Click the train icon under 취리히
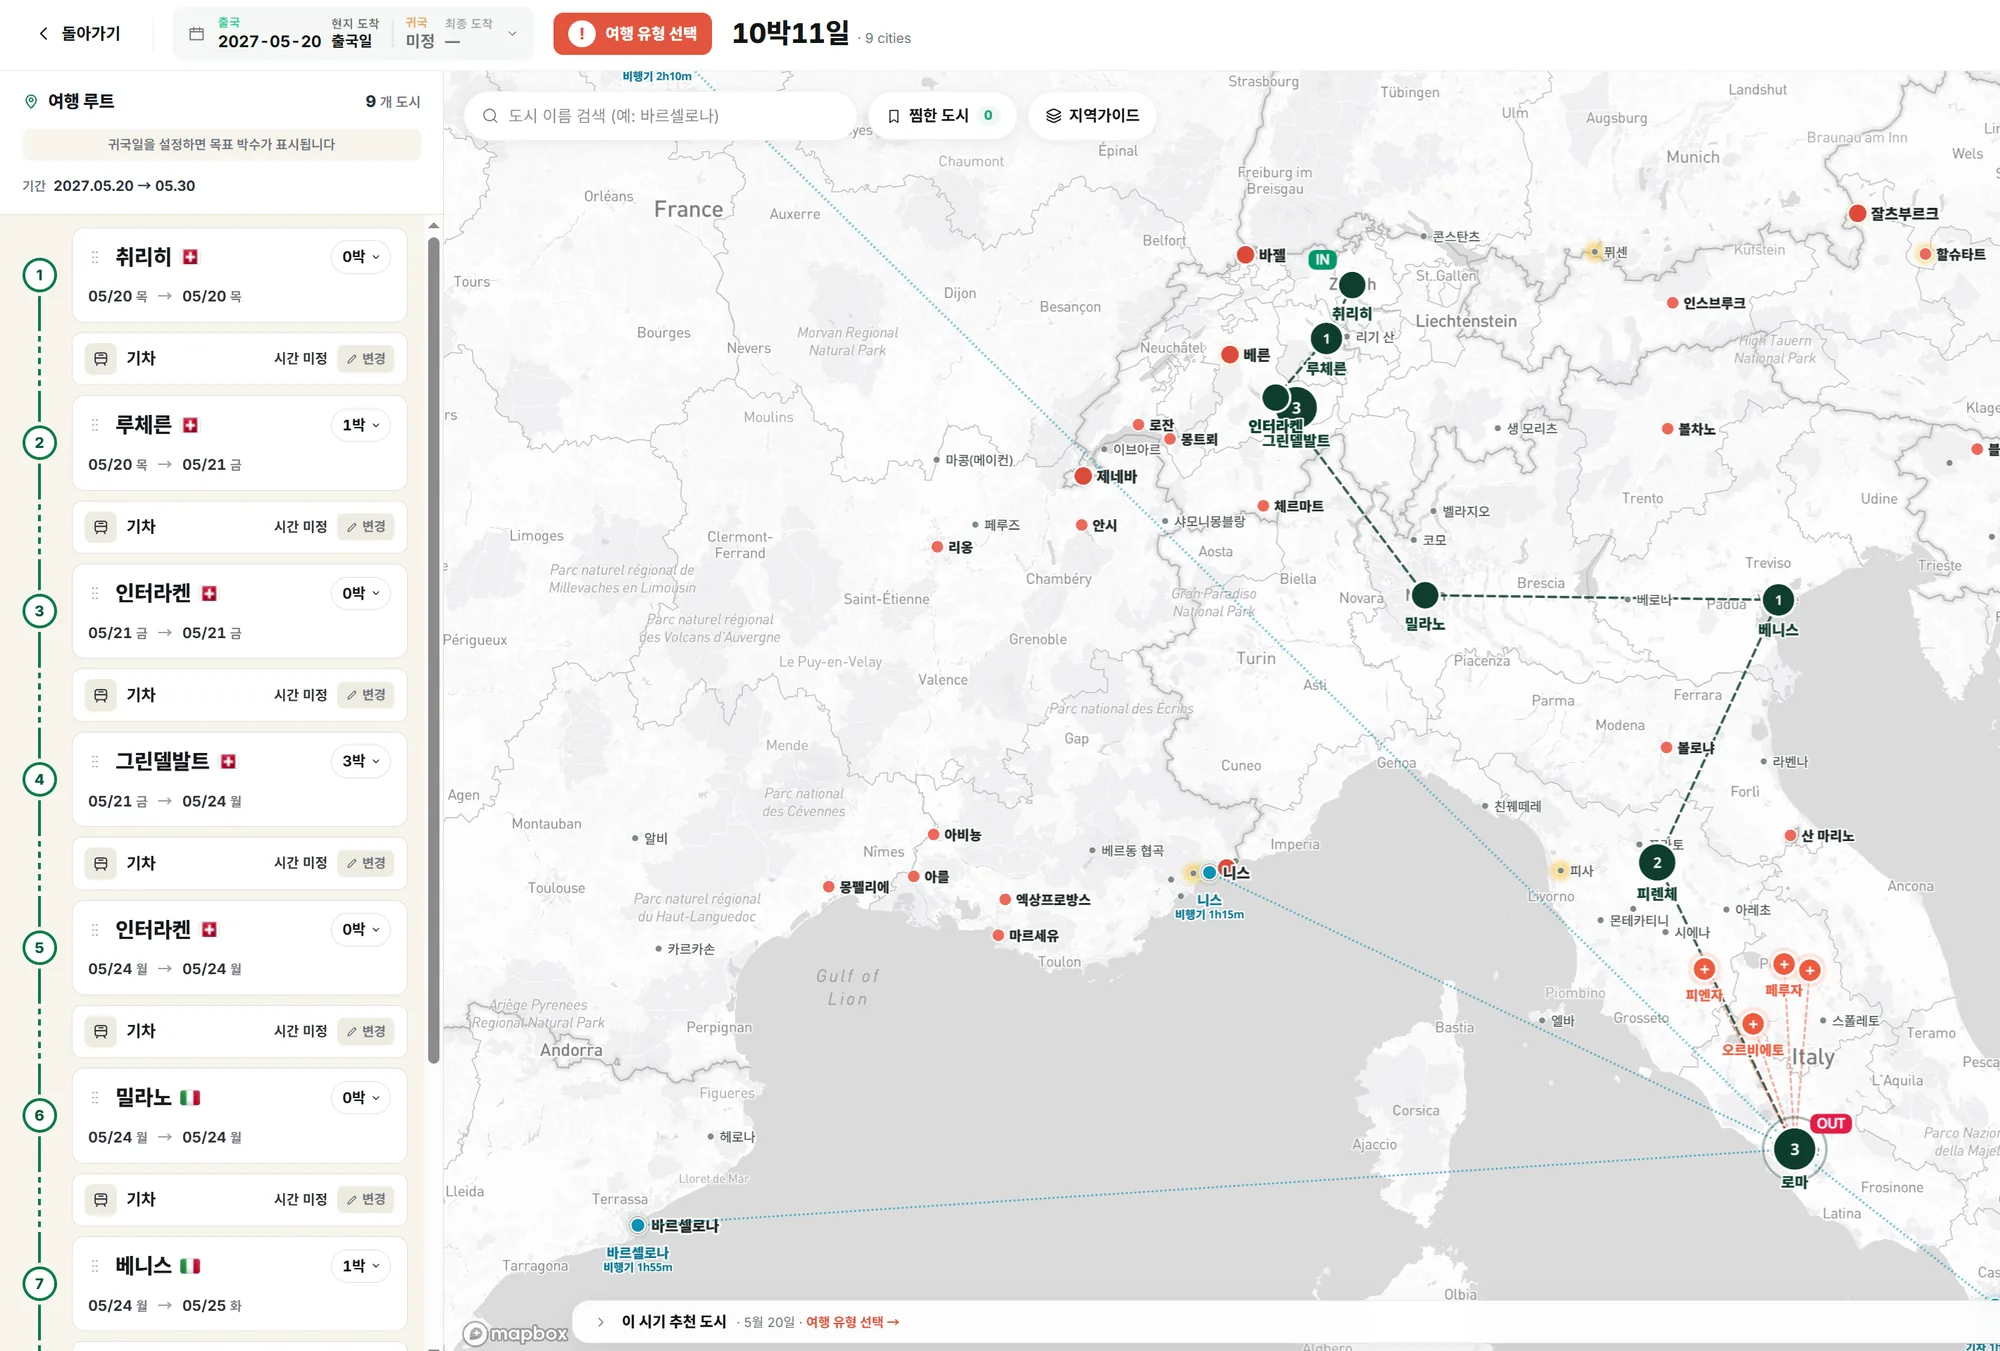Viewport: 2000px width, 1351px height. [101, 359]
